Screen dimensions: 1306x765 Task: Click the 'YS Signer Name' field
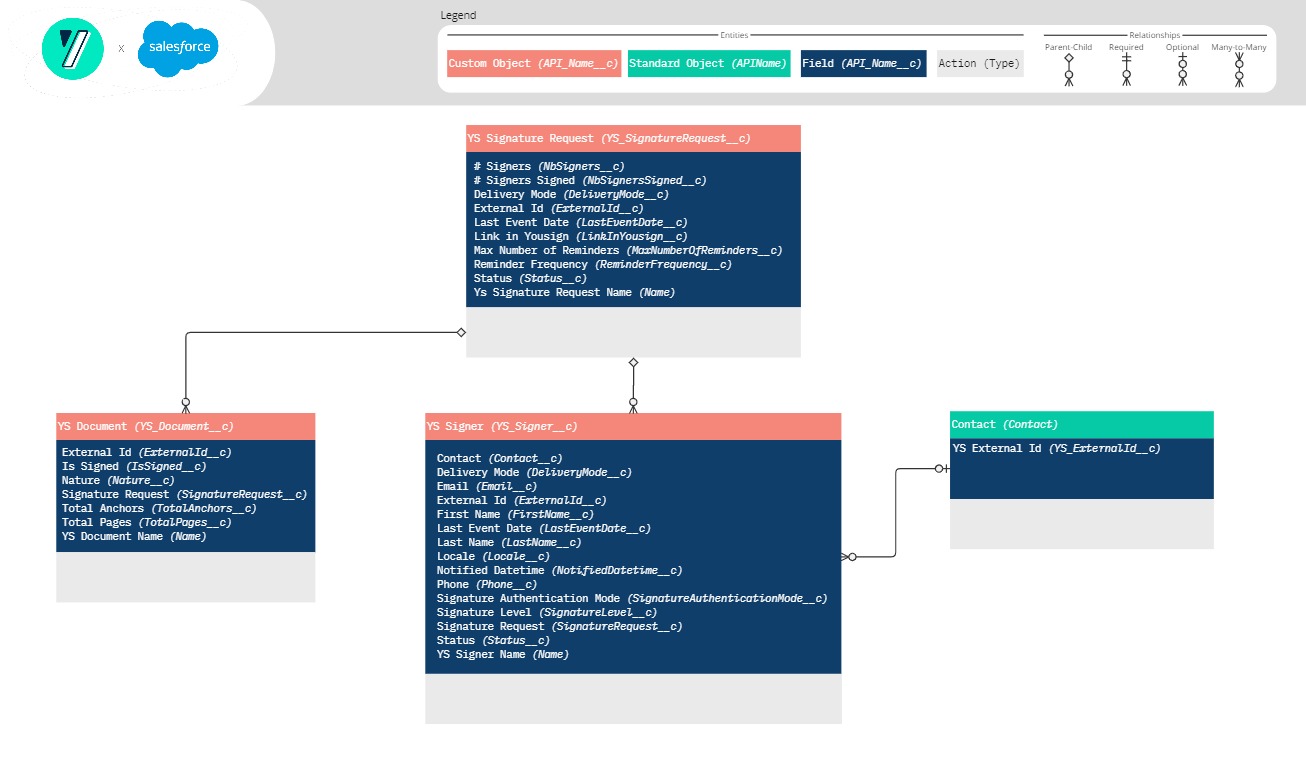[503, 654]
